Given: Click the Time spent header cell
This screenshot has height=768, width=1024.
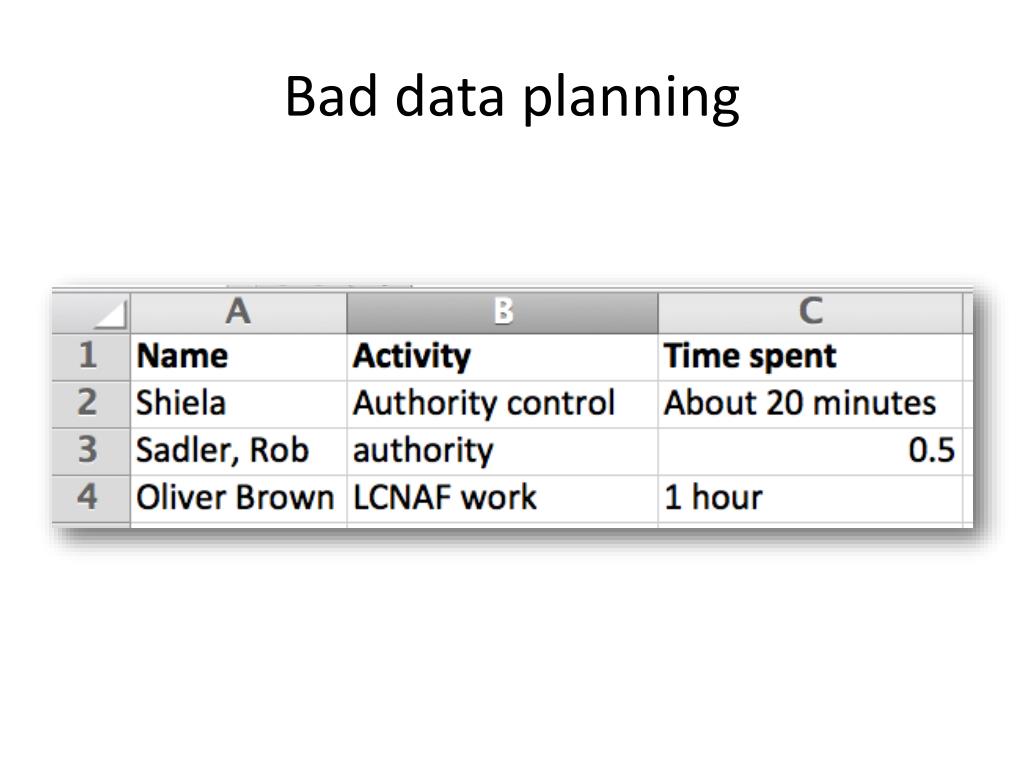Looking at the screenshot, I should (x=810, y=357).
